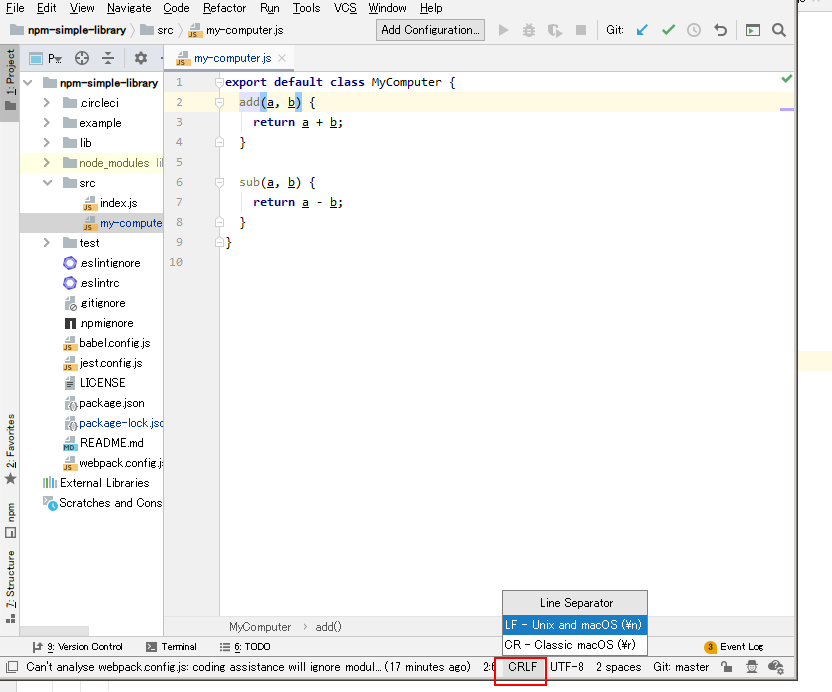Open 6: TODO tool window
Image resolution: width=832 pixels, height=692 pixels.
click(x=245, y=647)
